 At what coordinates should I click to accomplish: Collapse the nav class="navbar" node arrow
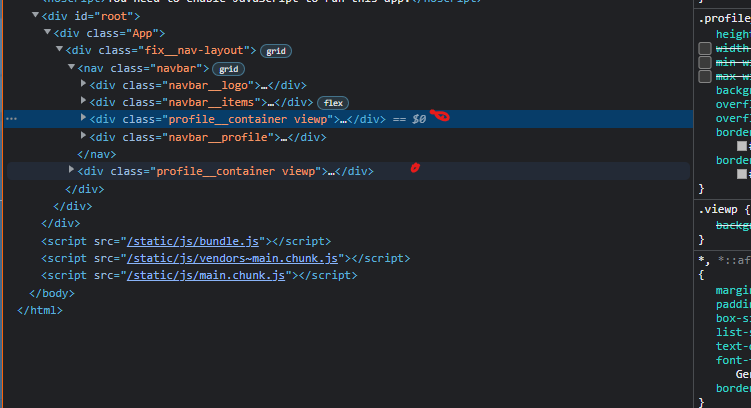(71, 67)
